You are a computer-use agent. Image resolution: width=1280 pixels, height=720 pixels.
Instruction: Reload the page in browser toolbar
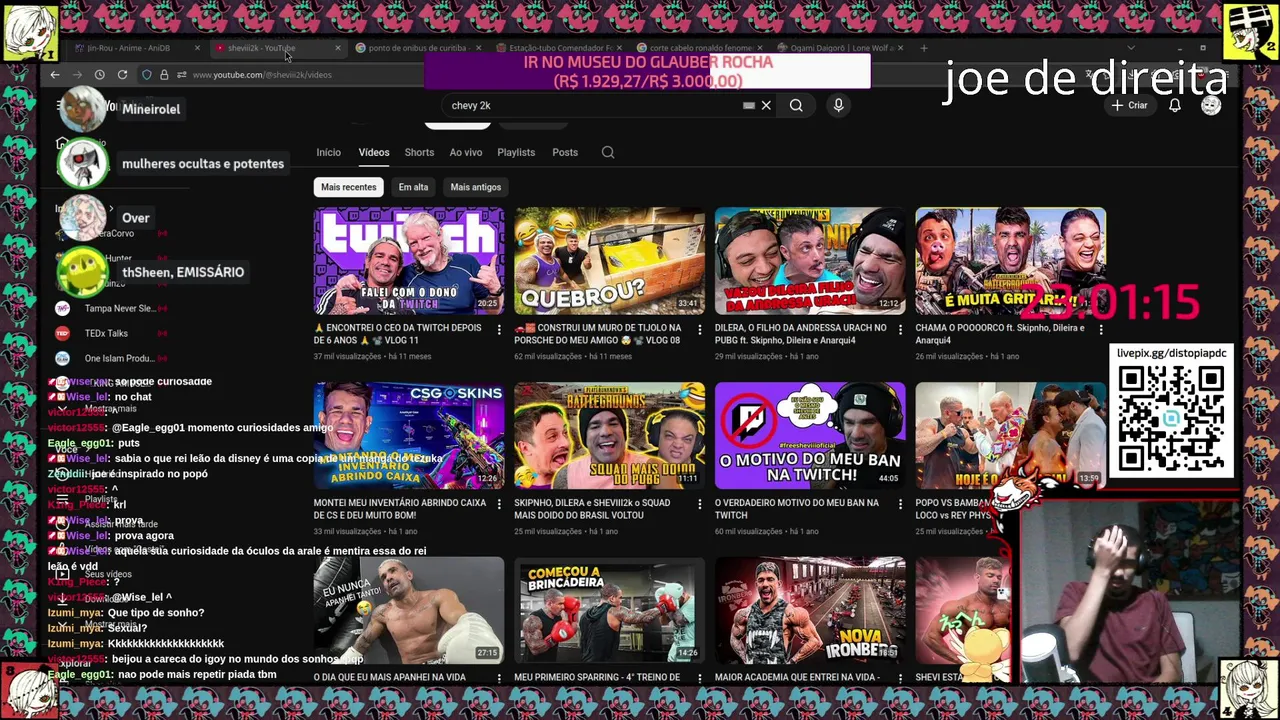point(122,75)
